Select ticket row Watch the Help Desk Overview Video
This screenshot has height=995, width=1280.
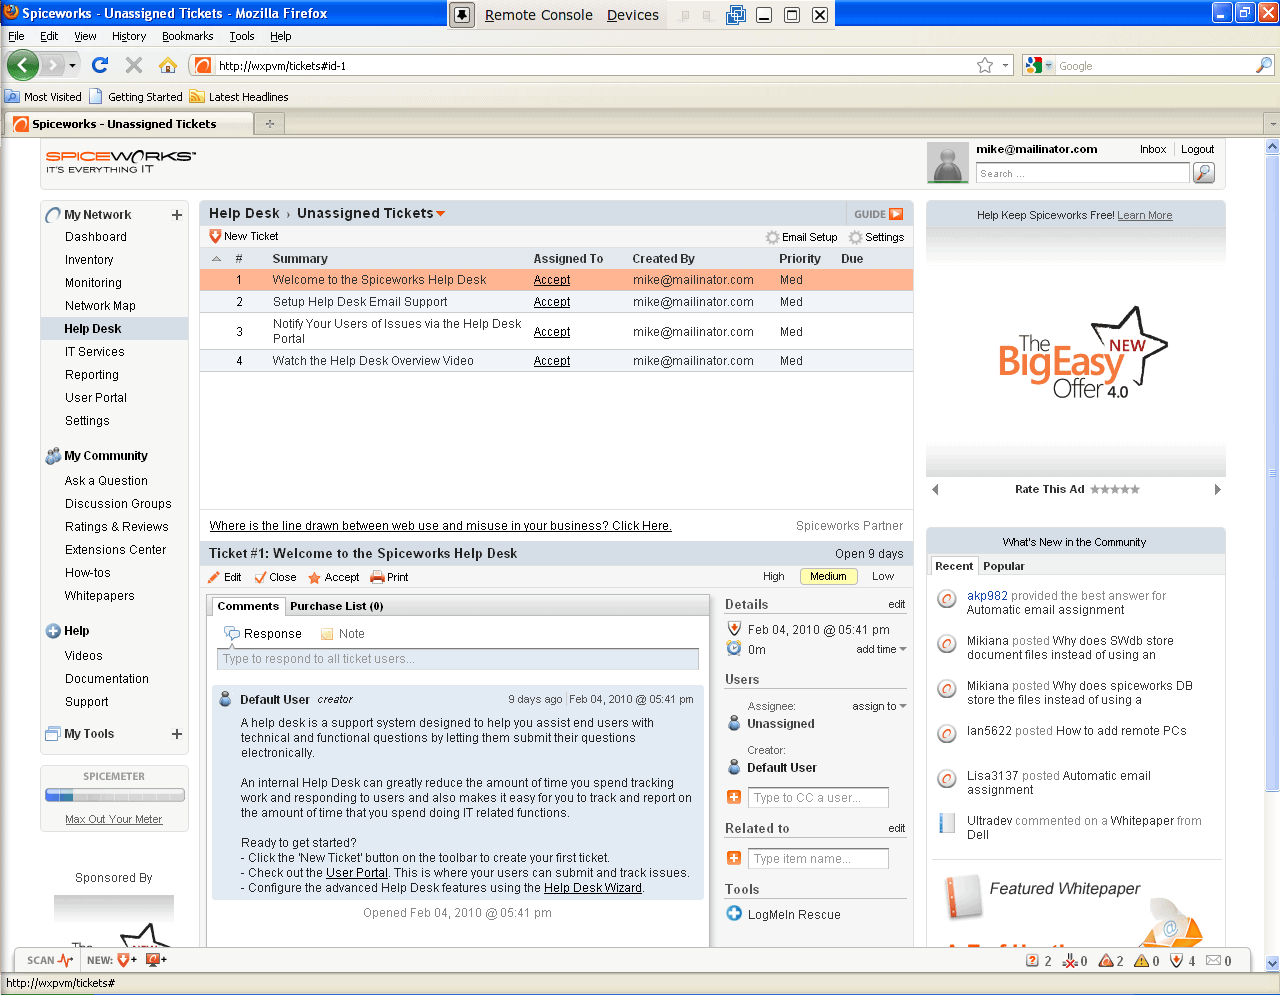pyautogui.click(x=556, y=361)
